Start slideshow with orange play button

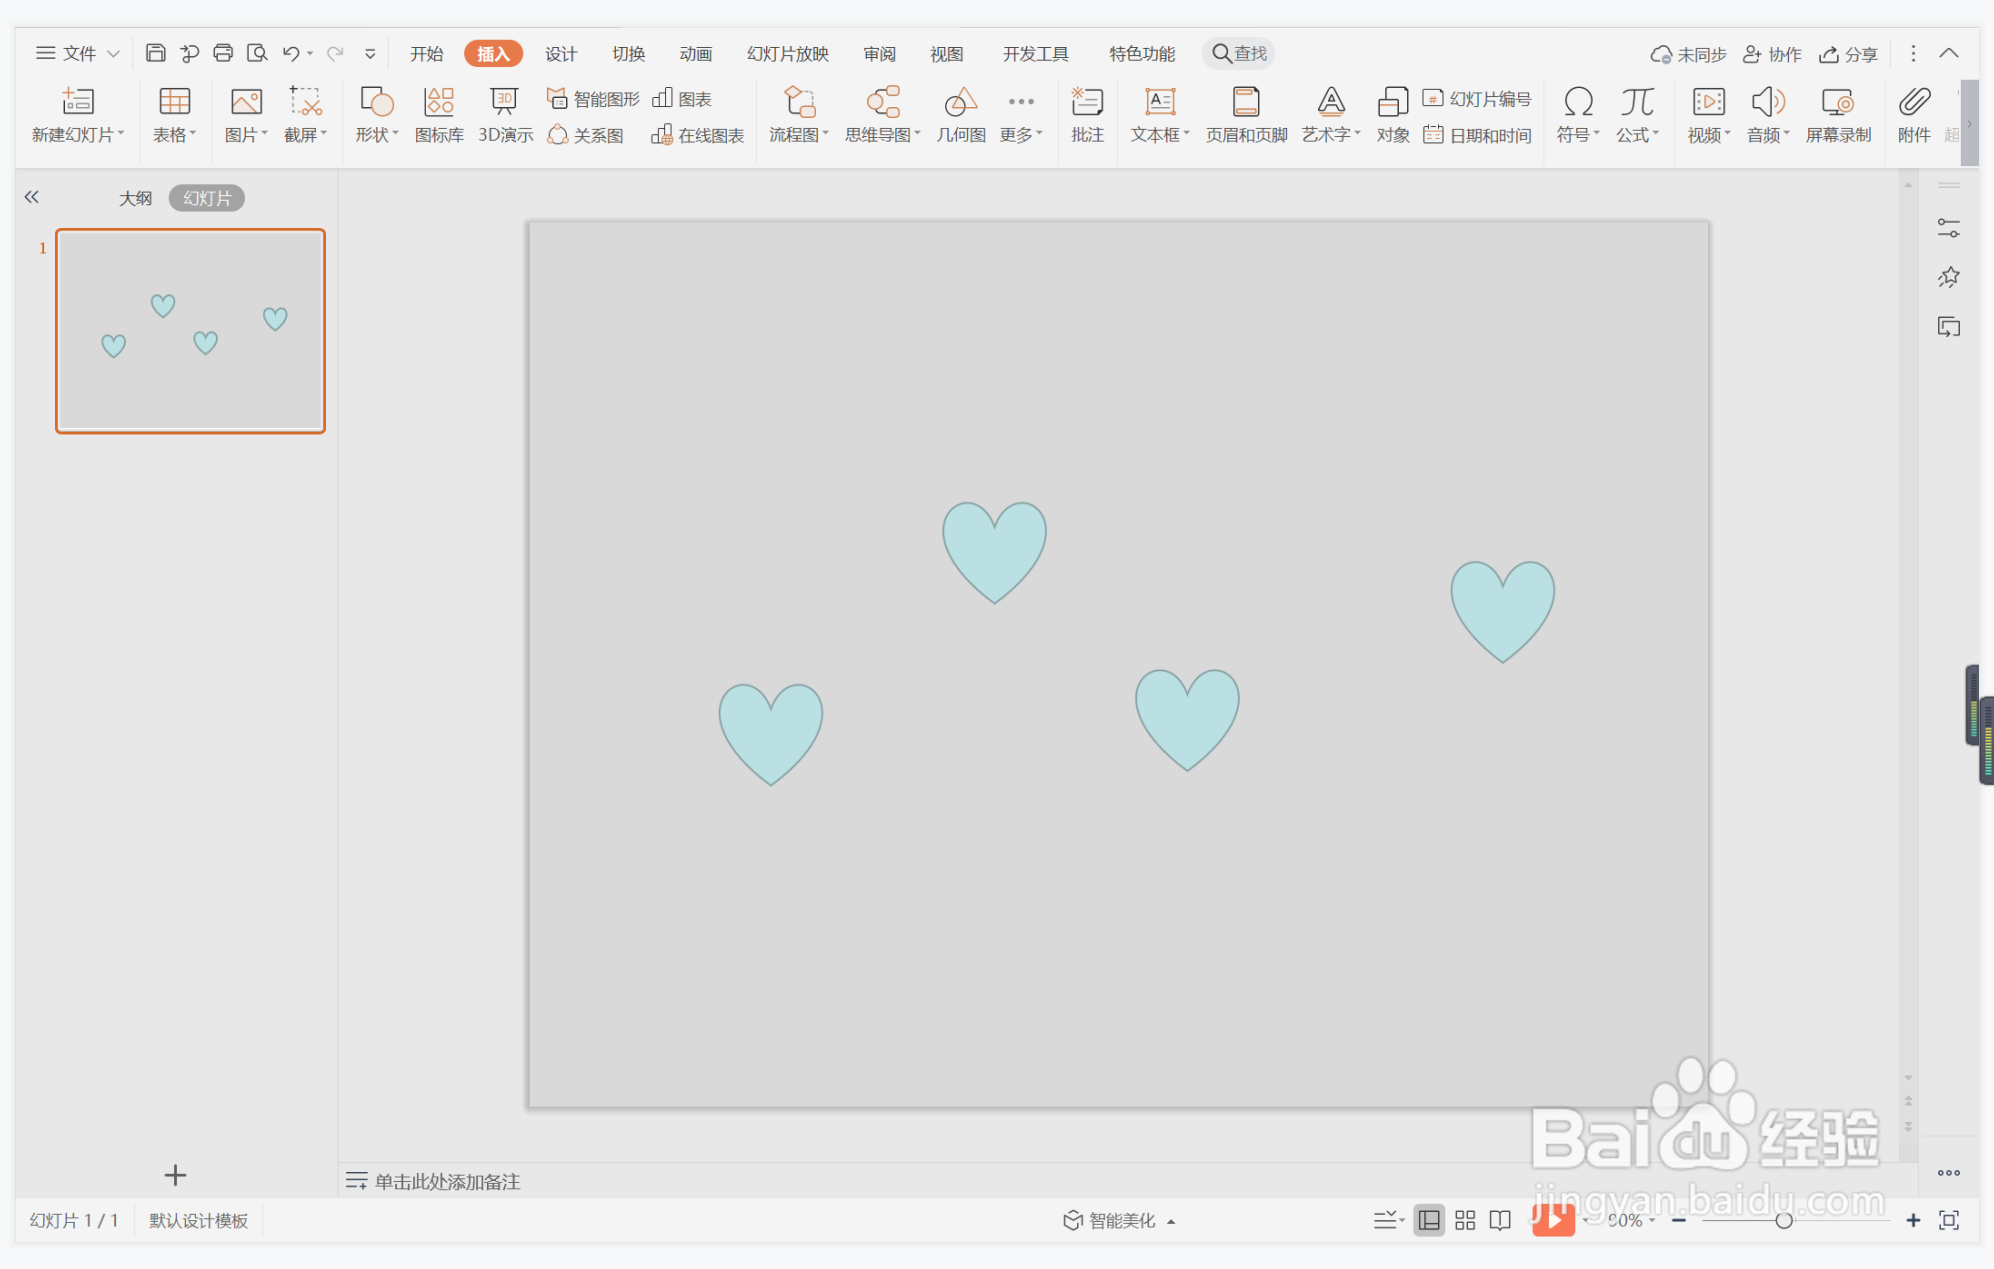pos(1553,1220)
